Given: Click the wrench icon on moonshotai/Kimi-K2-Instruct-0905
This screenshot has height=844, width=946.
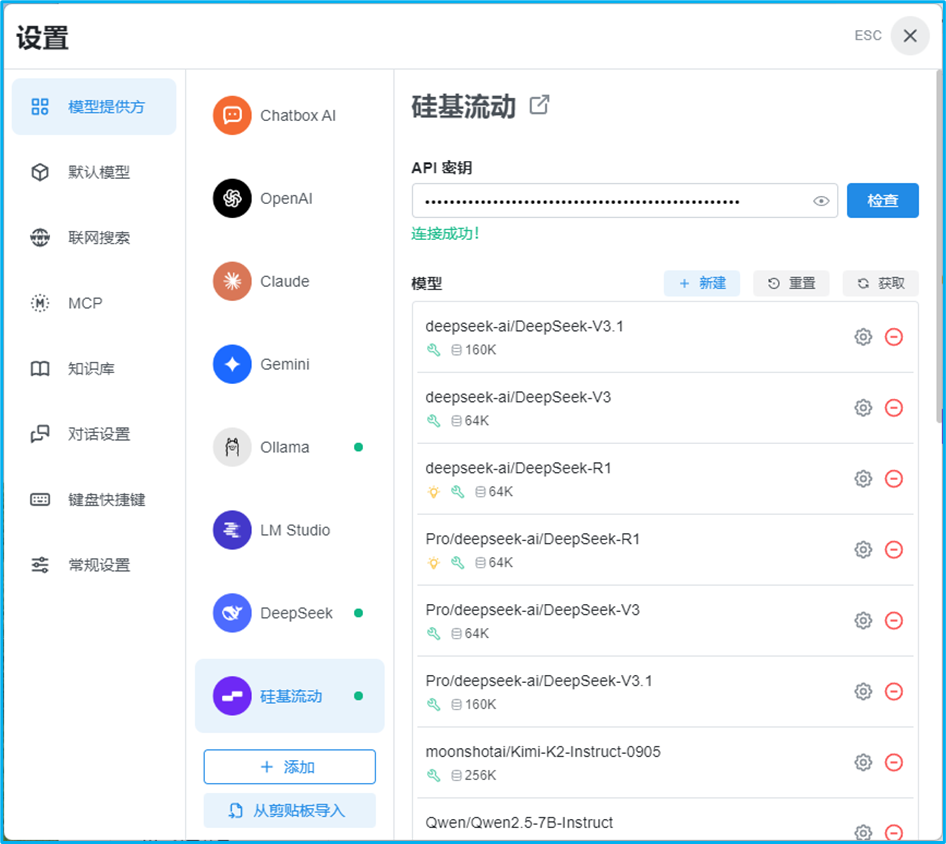Looking at the screenshot, I should tap(433, 775).
